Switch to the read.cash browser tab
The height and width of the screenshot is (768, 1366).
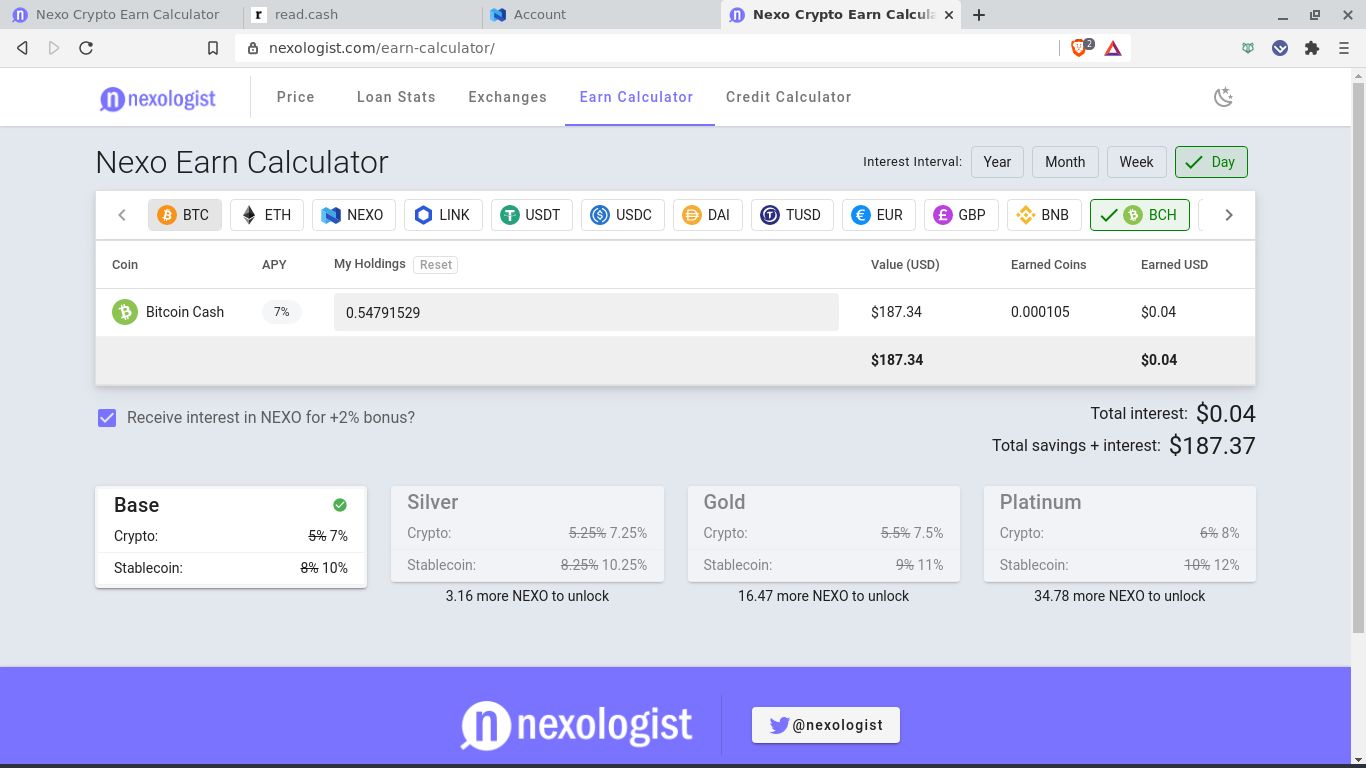click(362, 15)
